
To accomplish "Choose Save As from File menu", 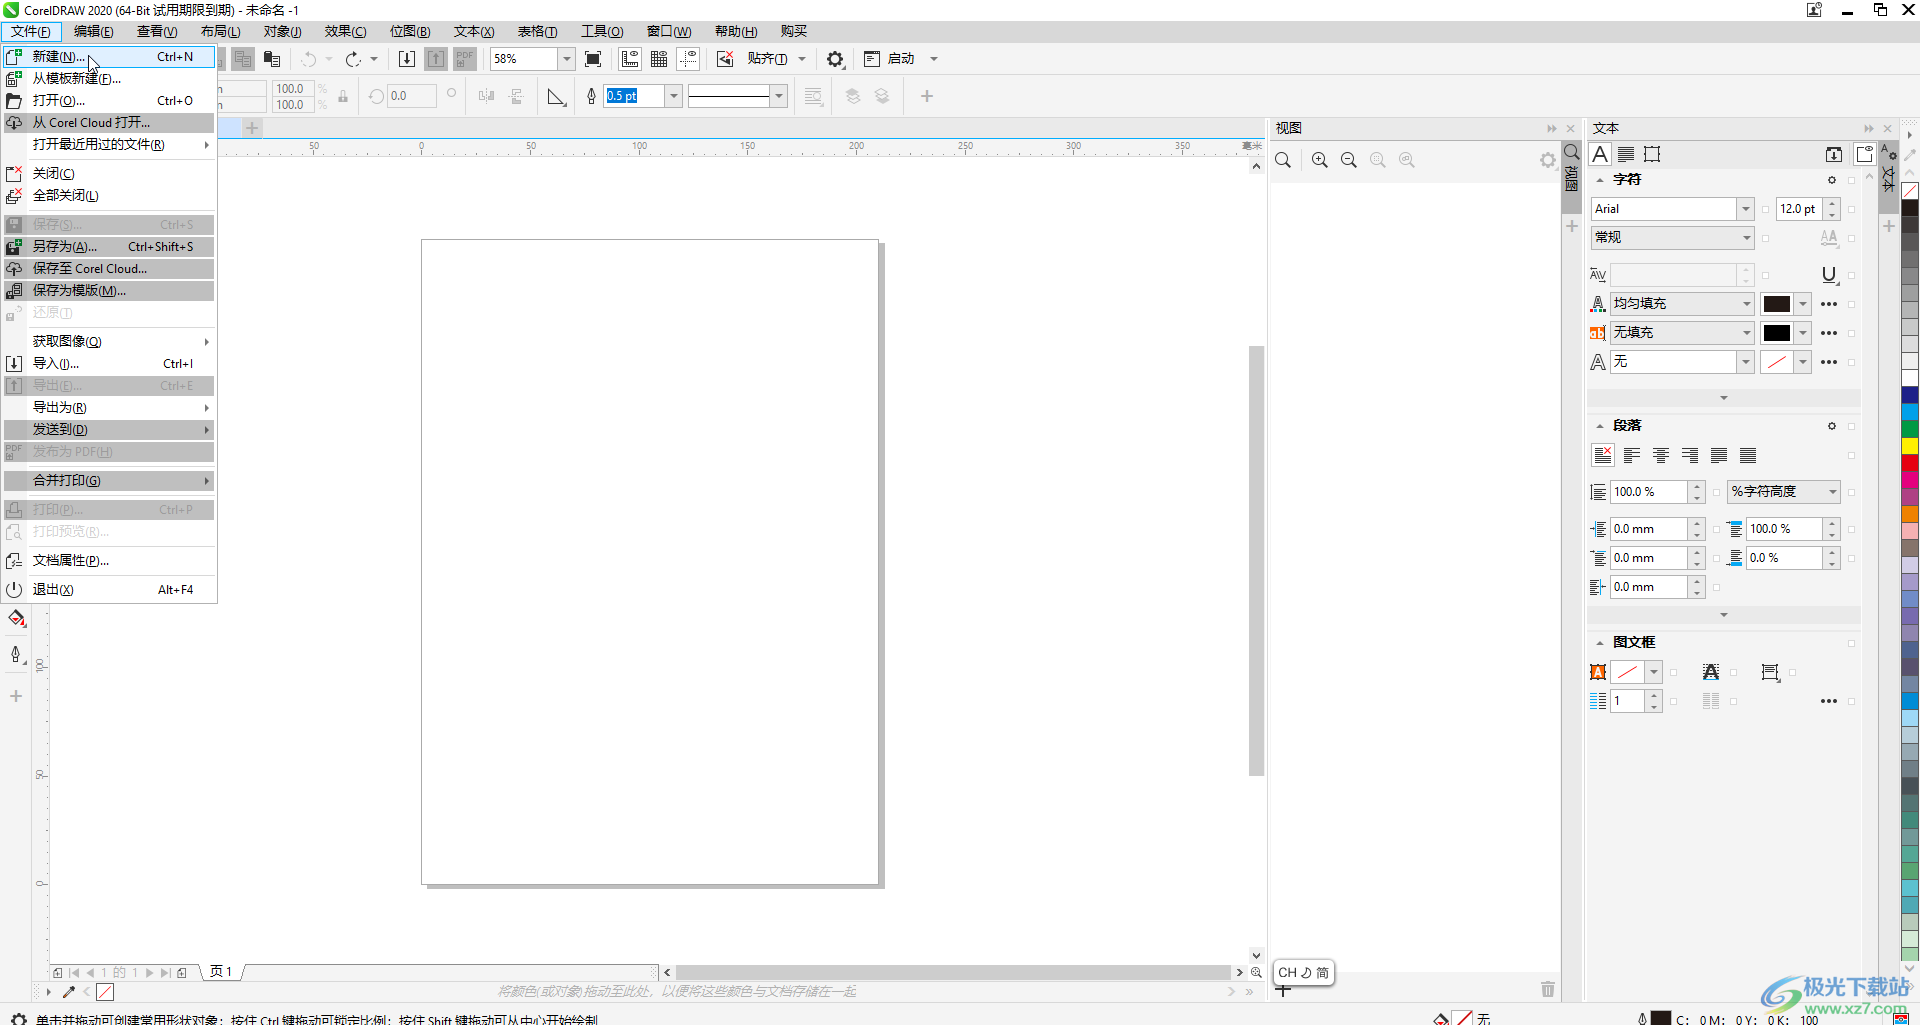I will pos(109,247).
